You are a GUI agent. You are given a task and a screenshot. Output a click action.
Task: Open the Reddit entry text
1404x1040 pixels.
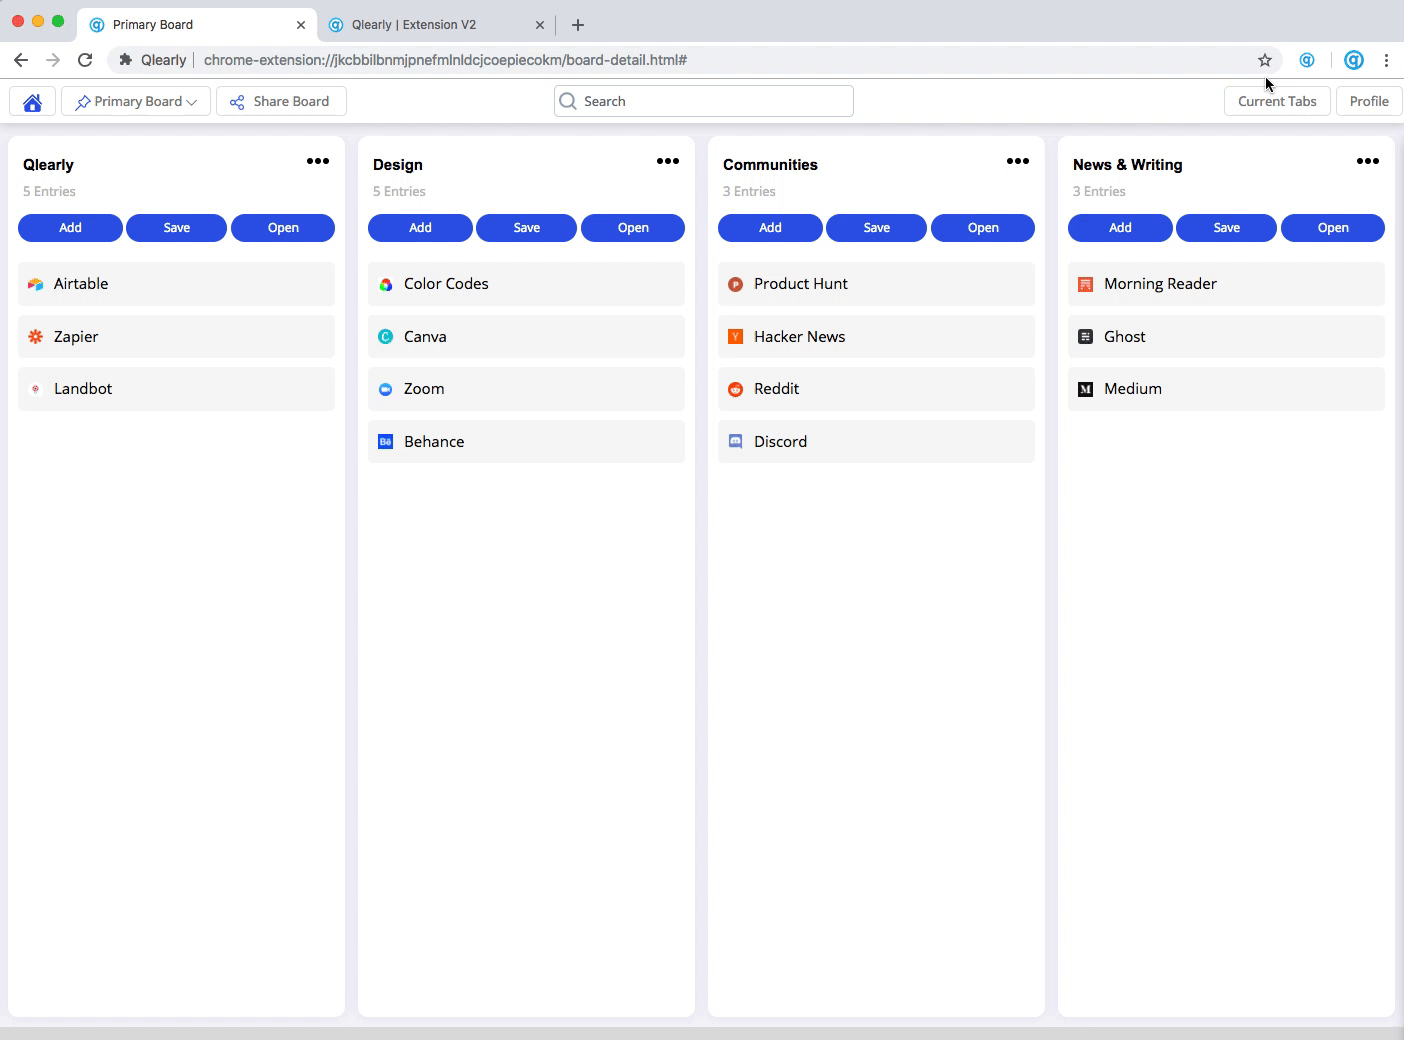pyautogui.click(x=777, y=389)
